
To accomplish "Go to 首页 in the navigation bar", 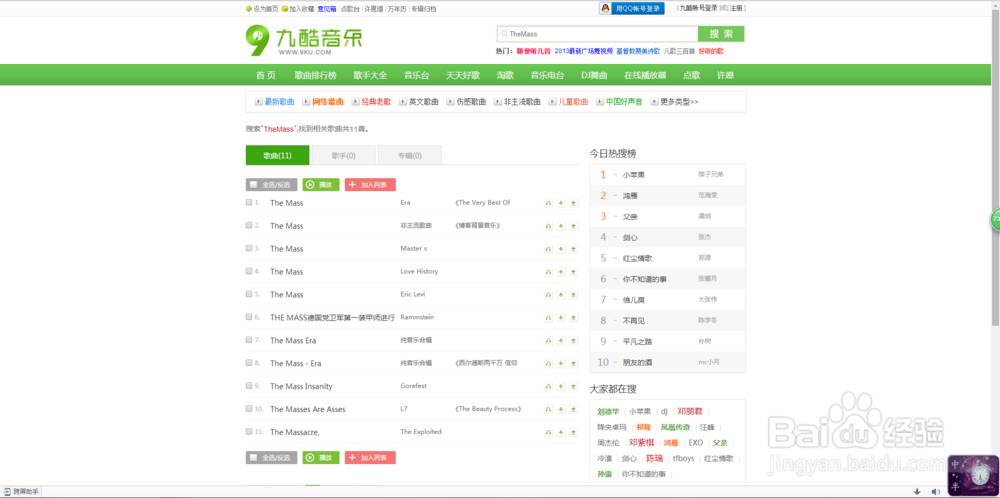I will pyautogui.click(x=266, y=75).
